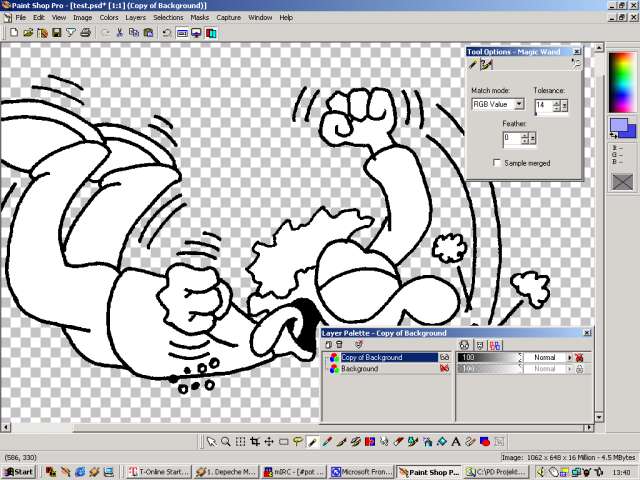Toggle visibility of Copy of Background layer
The width and height of the screenshot is (640, 480).
444,357
